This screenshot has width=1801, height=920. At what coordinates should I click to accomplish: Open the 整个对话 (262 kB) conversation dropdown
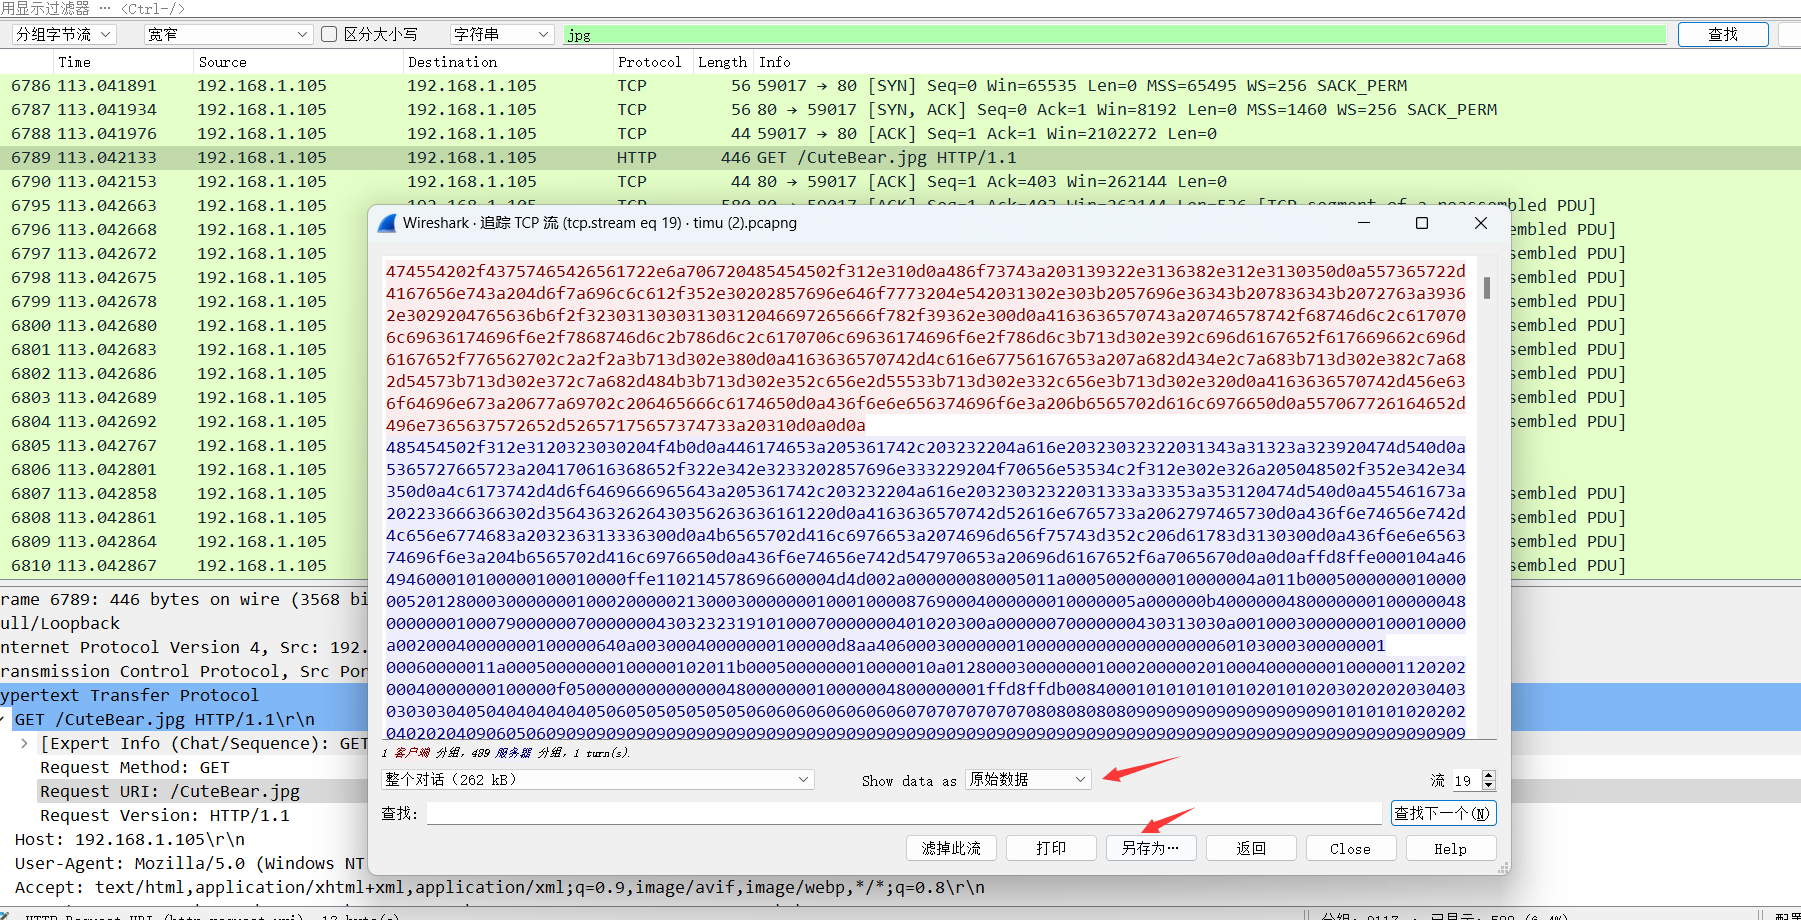pos(598,779)
